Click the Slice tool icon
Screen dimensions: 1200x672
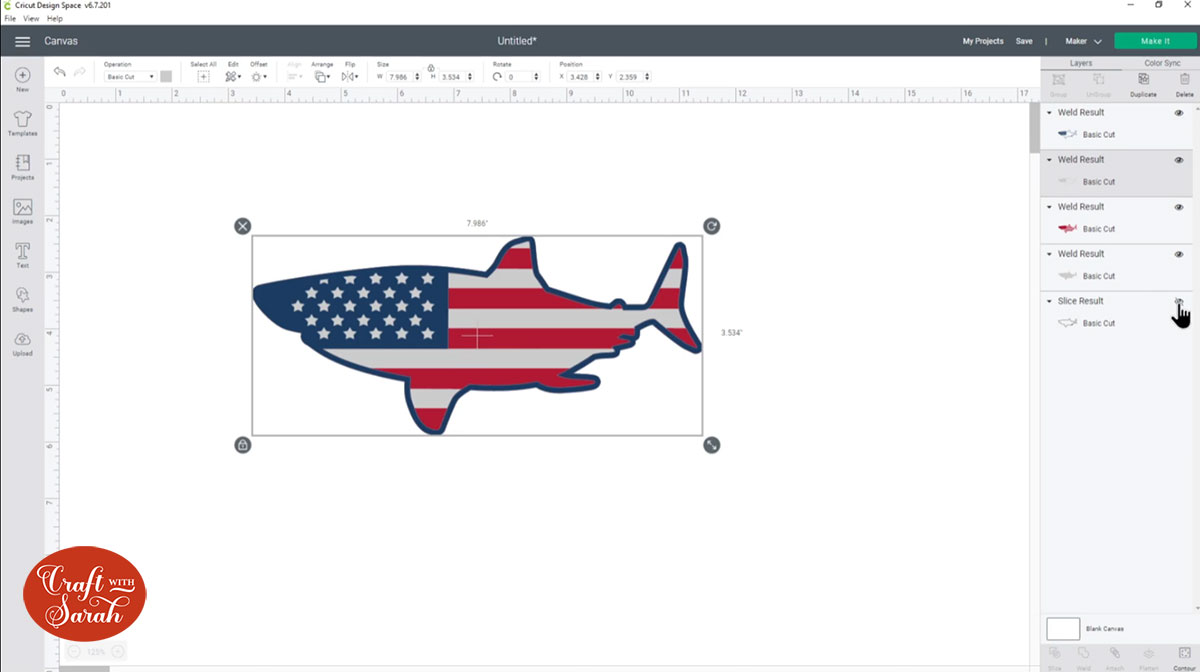[x=1055, y=654]
